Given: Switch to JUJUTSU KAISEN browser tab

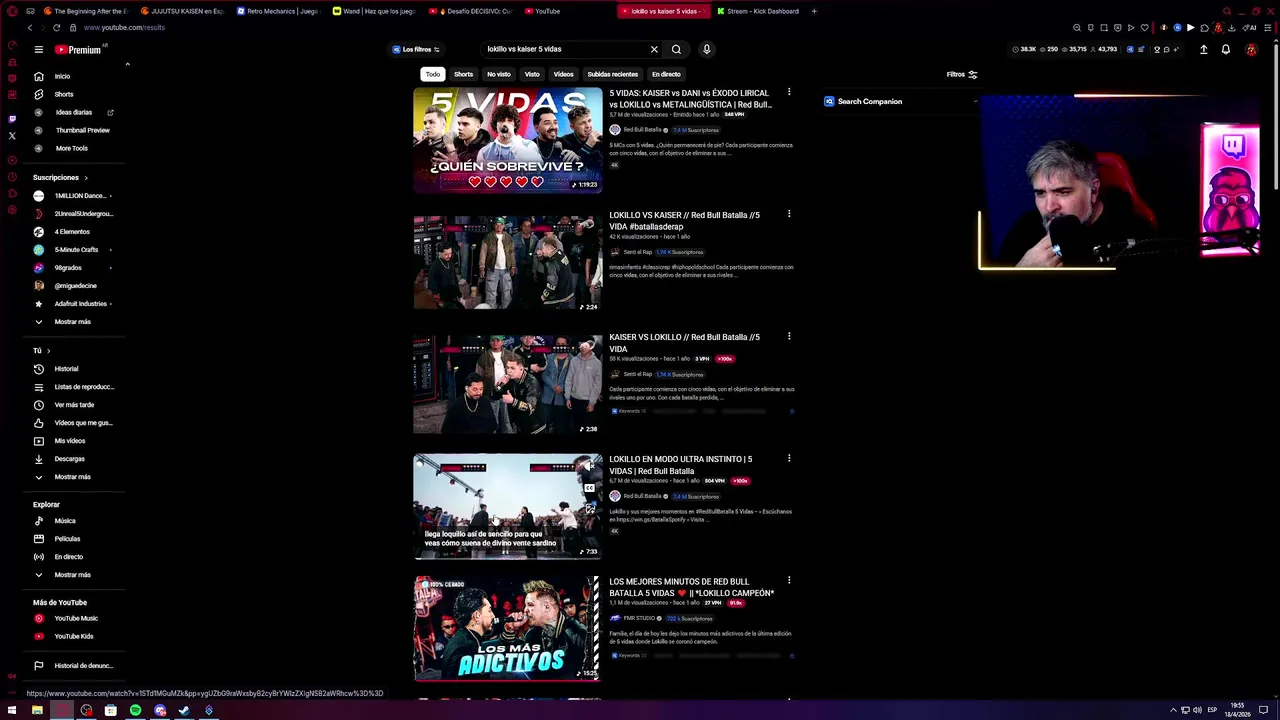Looking at the screenshot, I should (182, 11).
